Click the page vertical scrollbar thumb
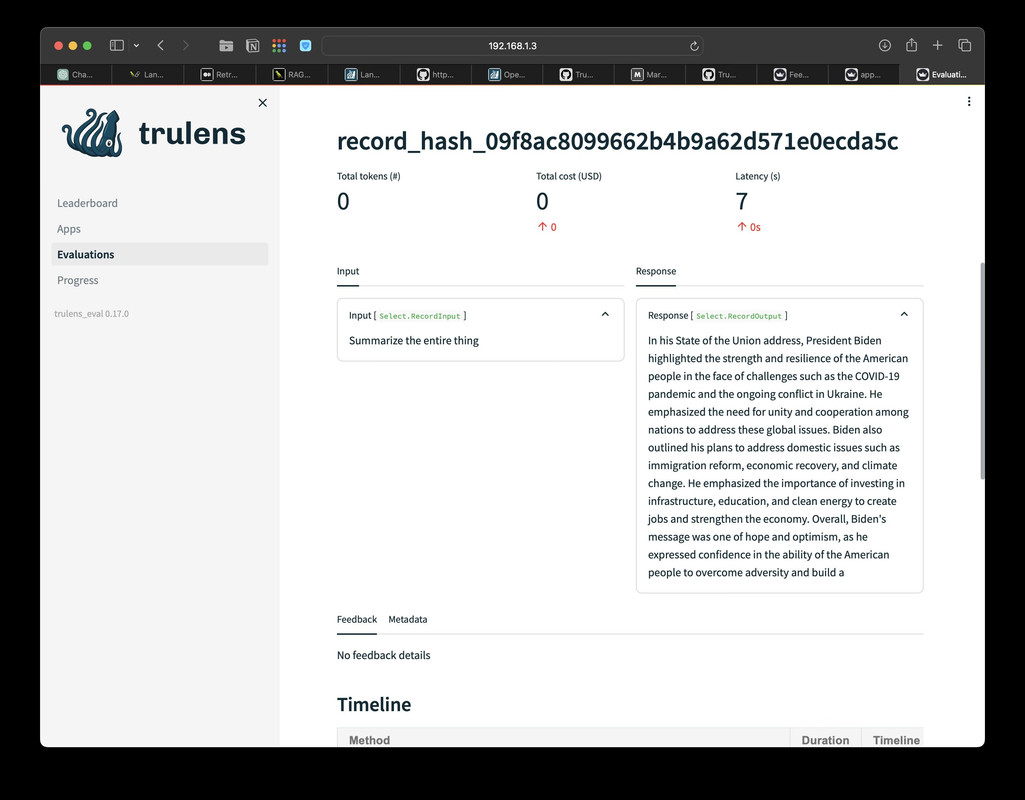The width and height of the screenshot is (1025, 800). (982, 371)
